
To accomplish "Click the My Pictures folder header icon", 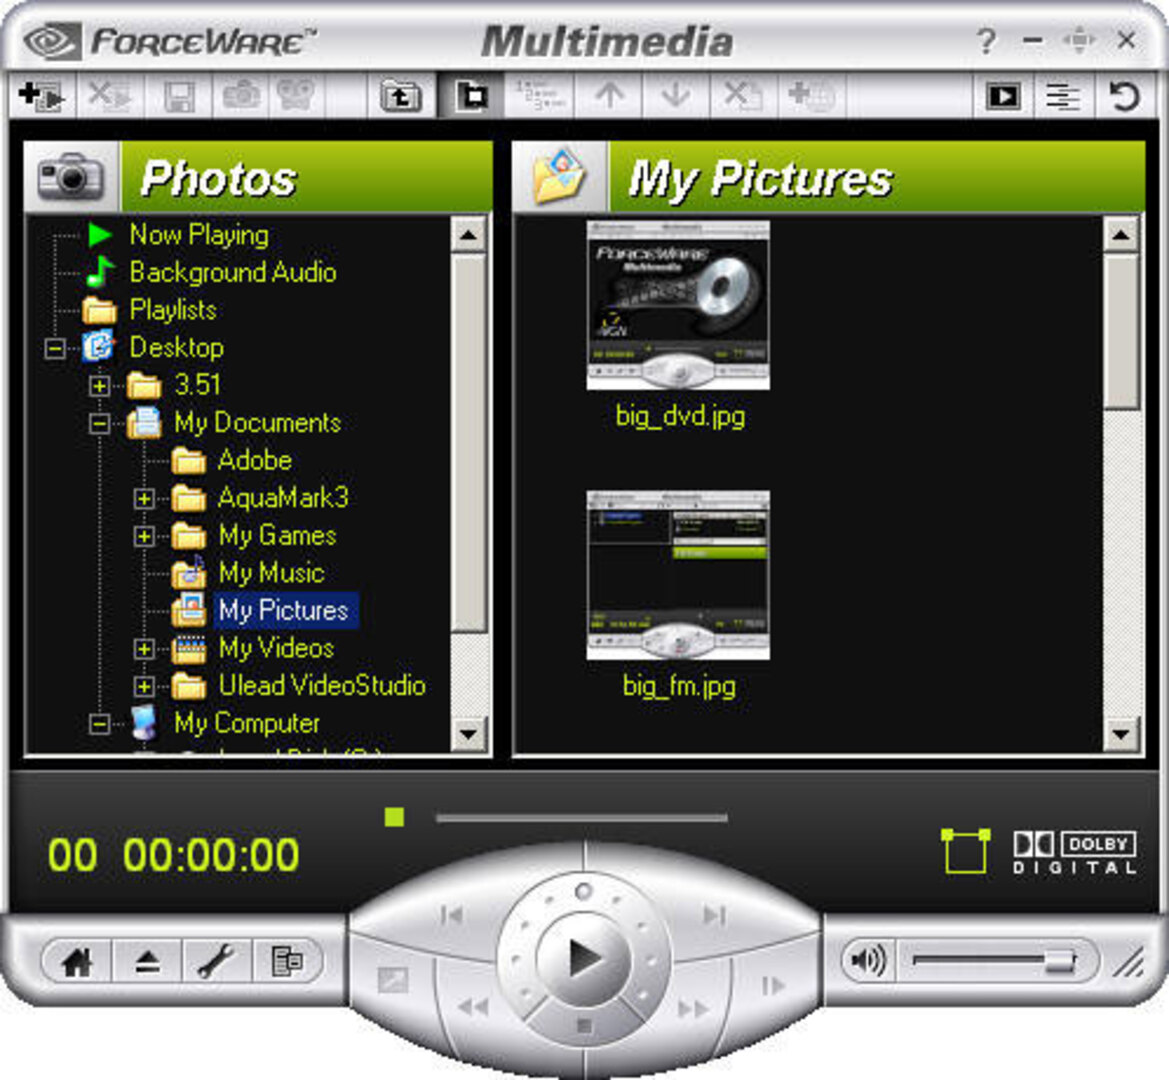I will (x=560, y=177).
